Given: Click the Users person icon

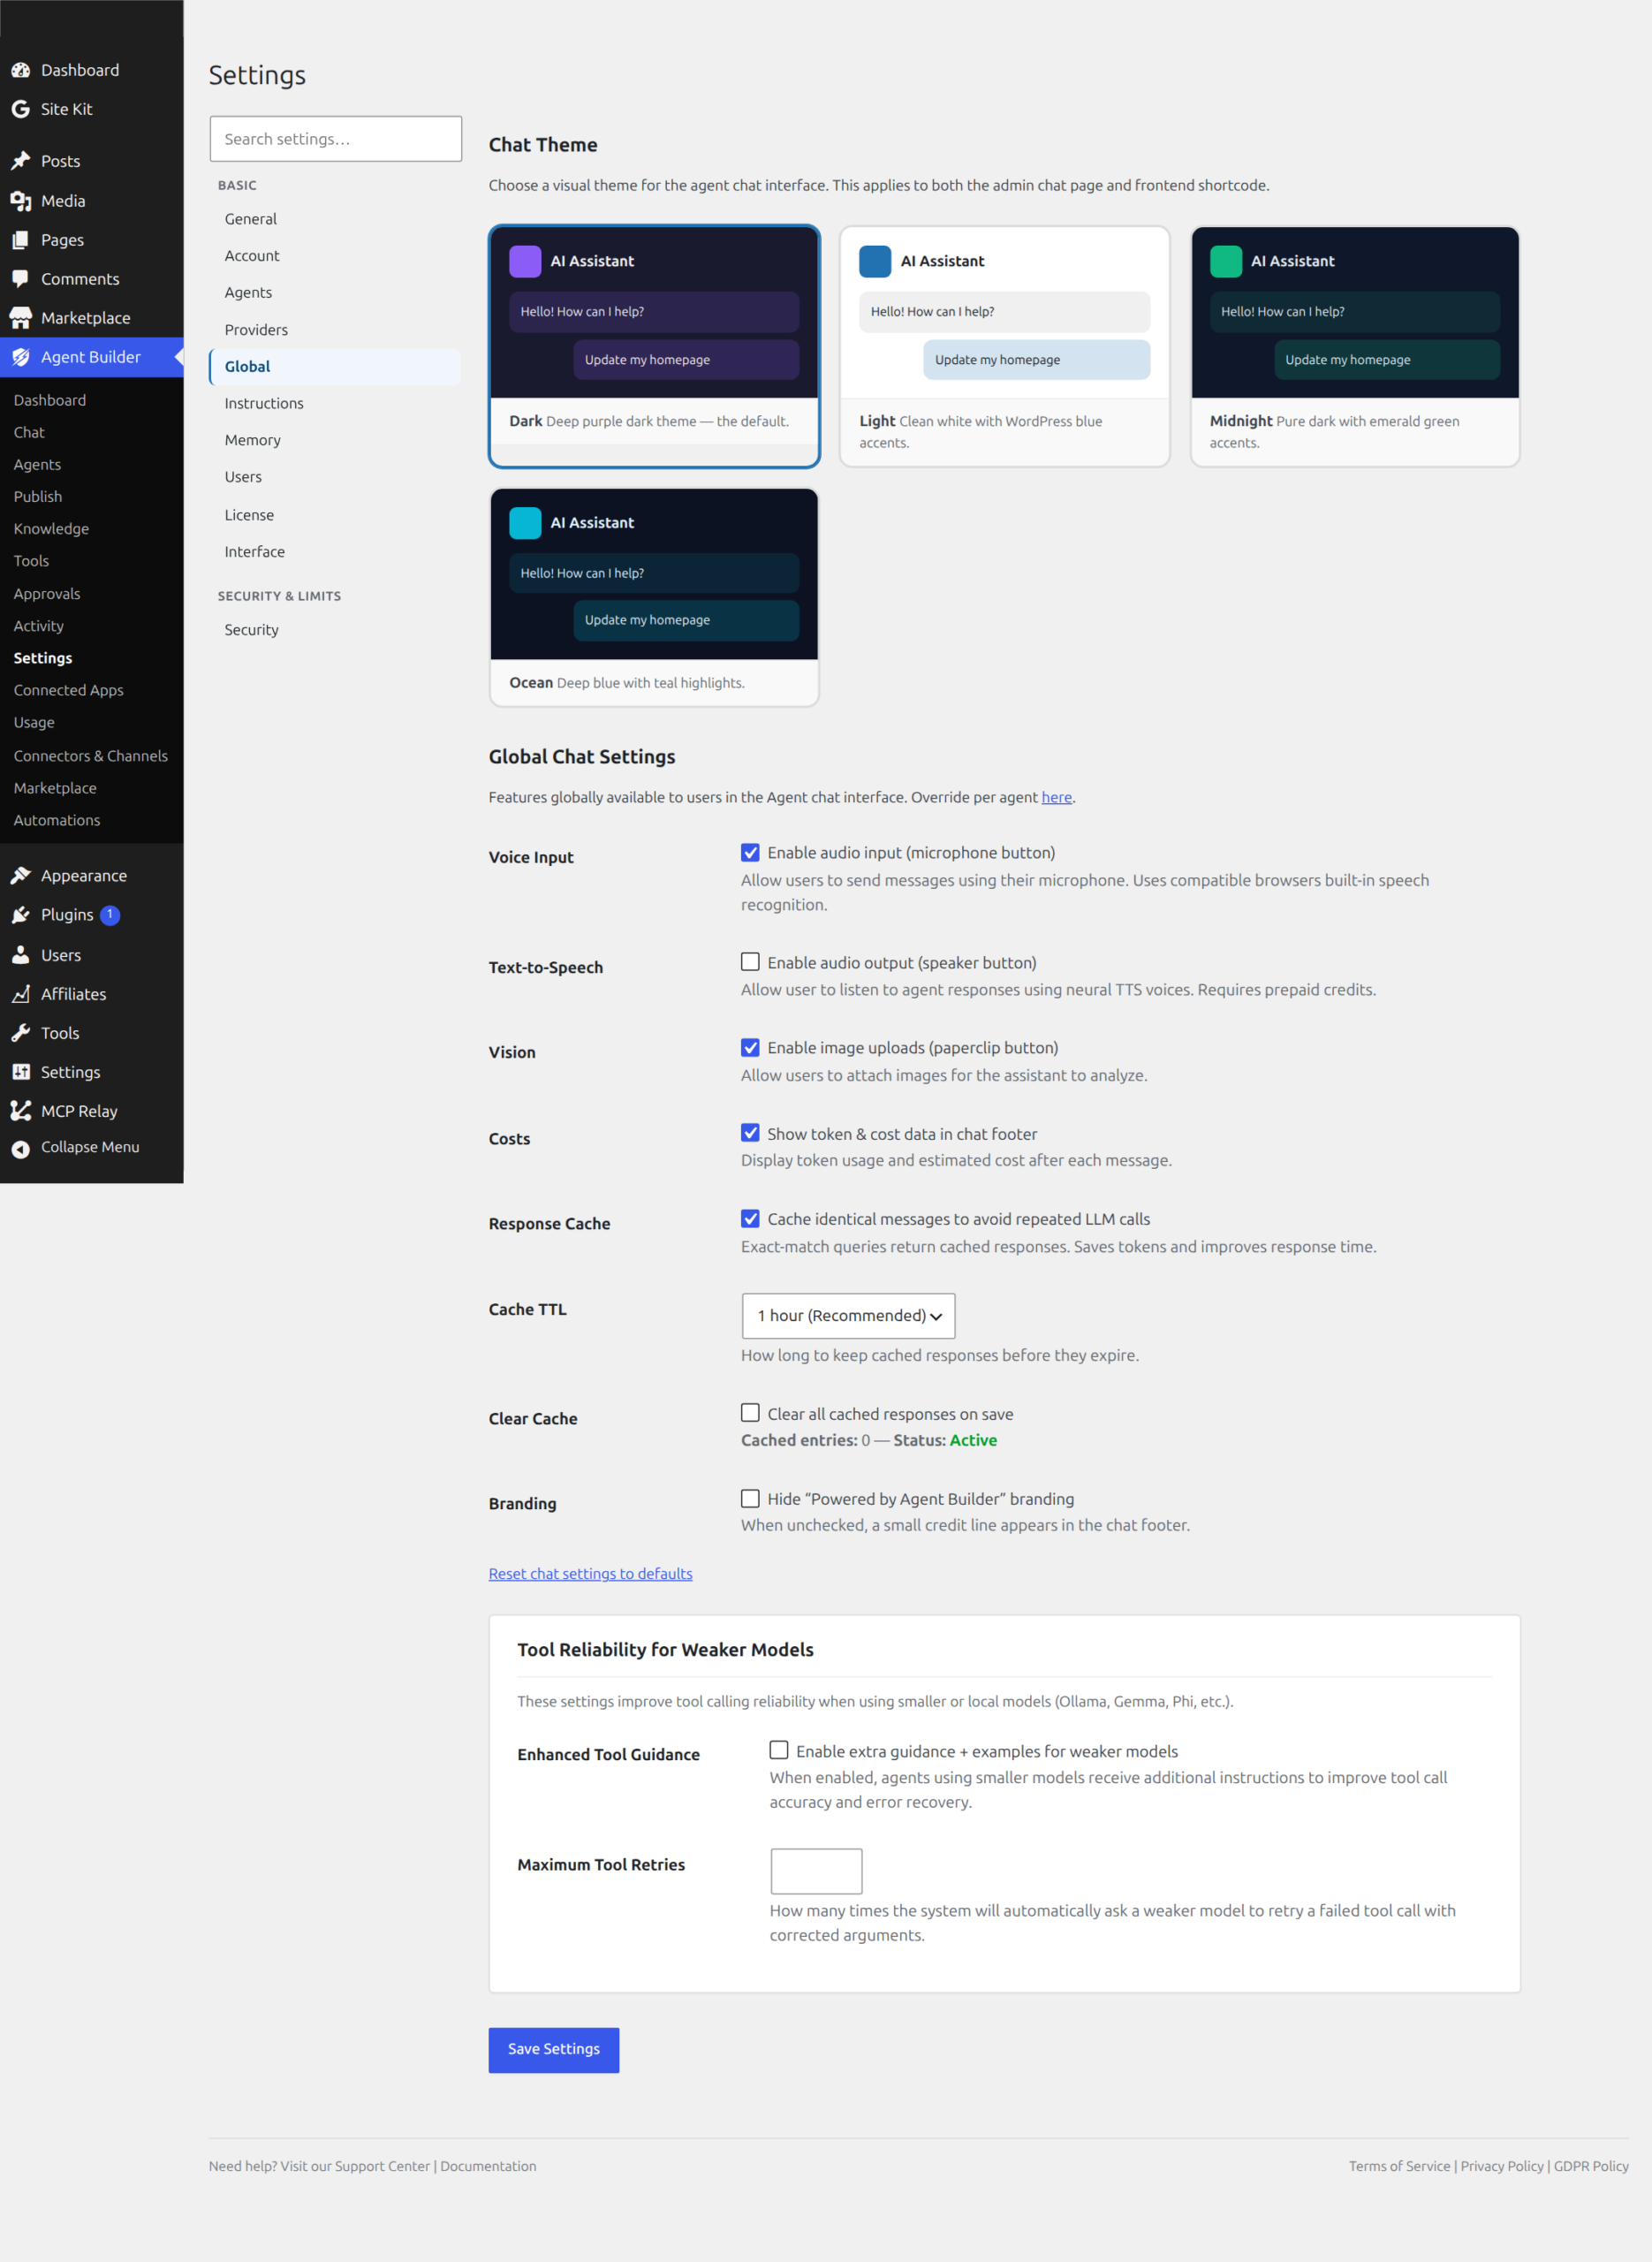Looking at the screenshot, I should 20,955.
